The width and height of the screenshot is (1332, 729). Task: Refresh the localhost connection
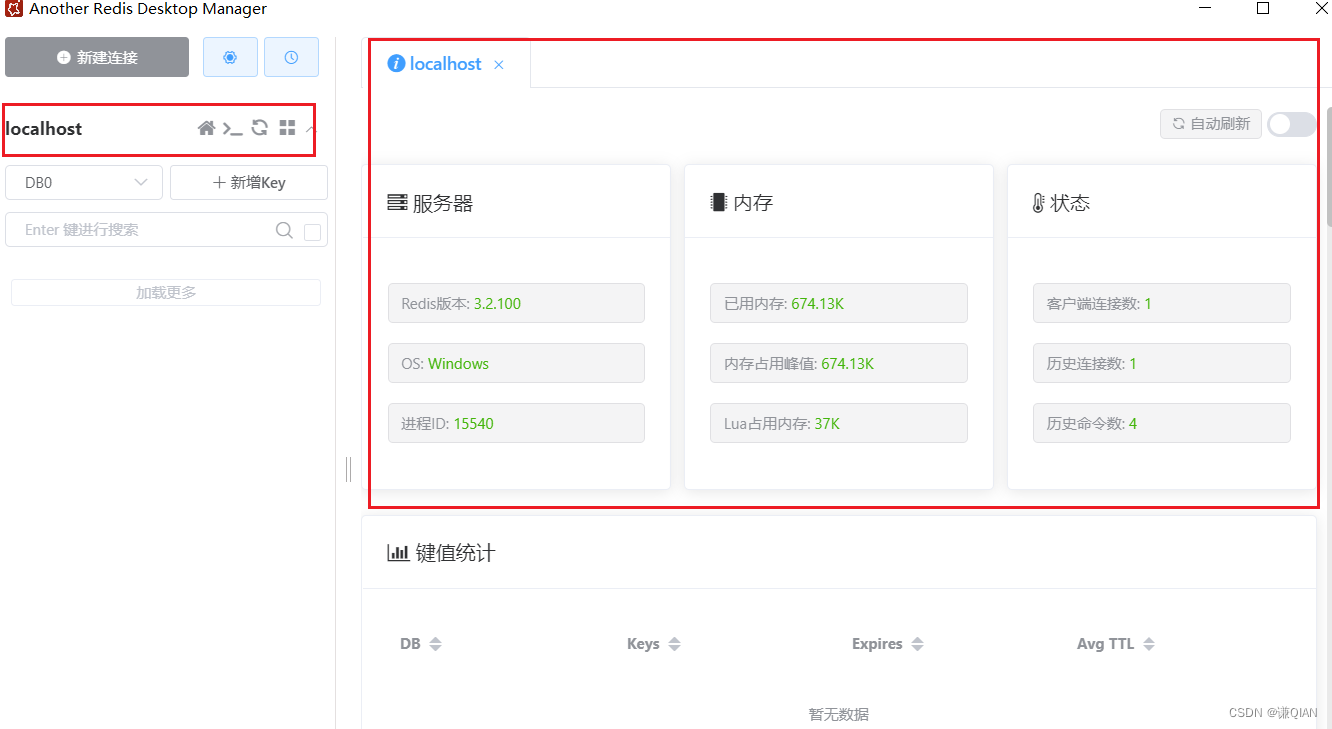click(x=260, y=128)
